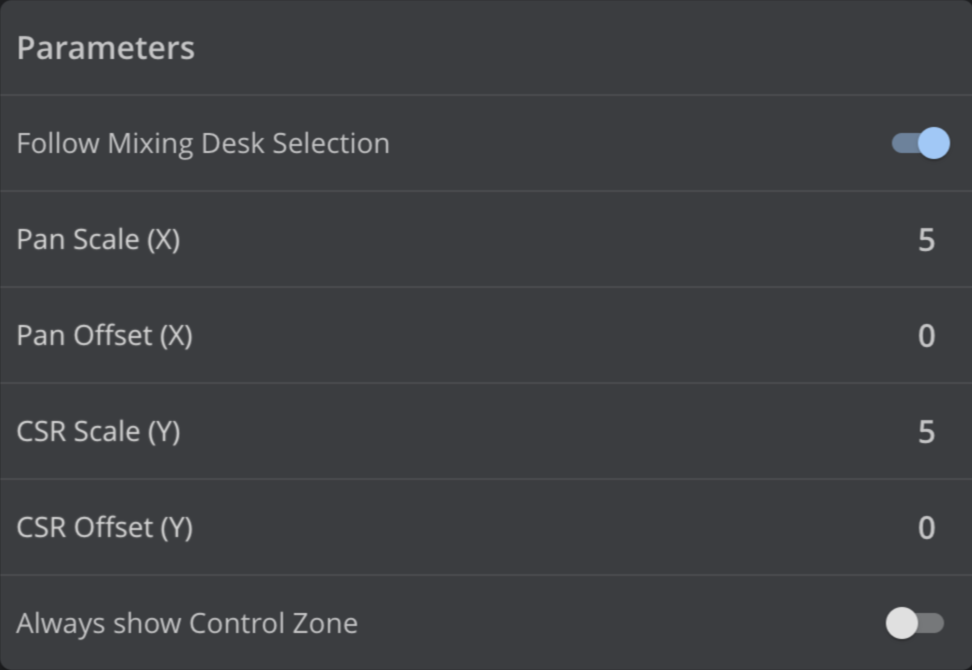Edit the Pan Offset (X) value 0

[x=926, y=336]
